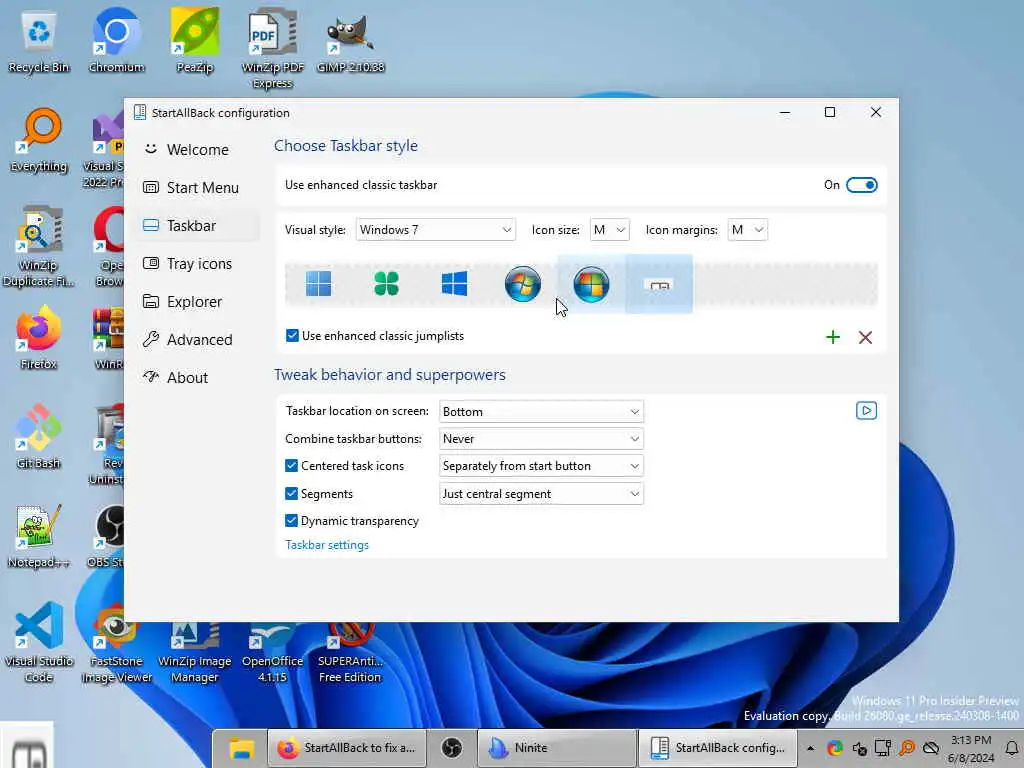This screenshot has height=768, width=1024.
Task: Go to Advanced settings
Action: (x=198, y=339)
